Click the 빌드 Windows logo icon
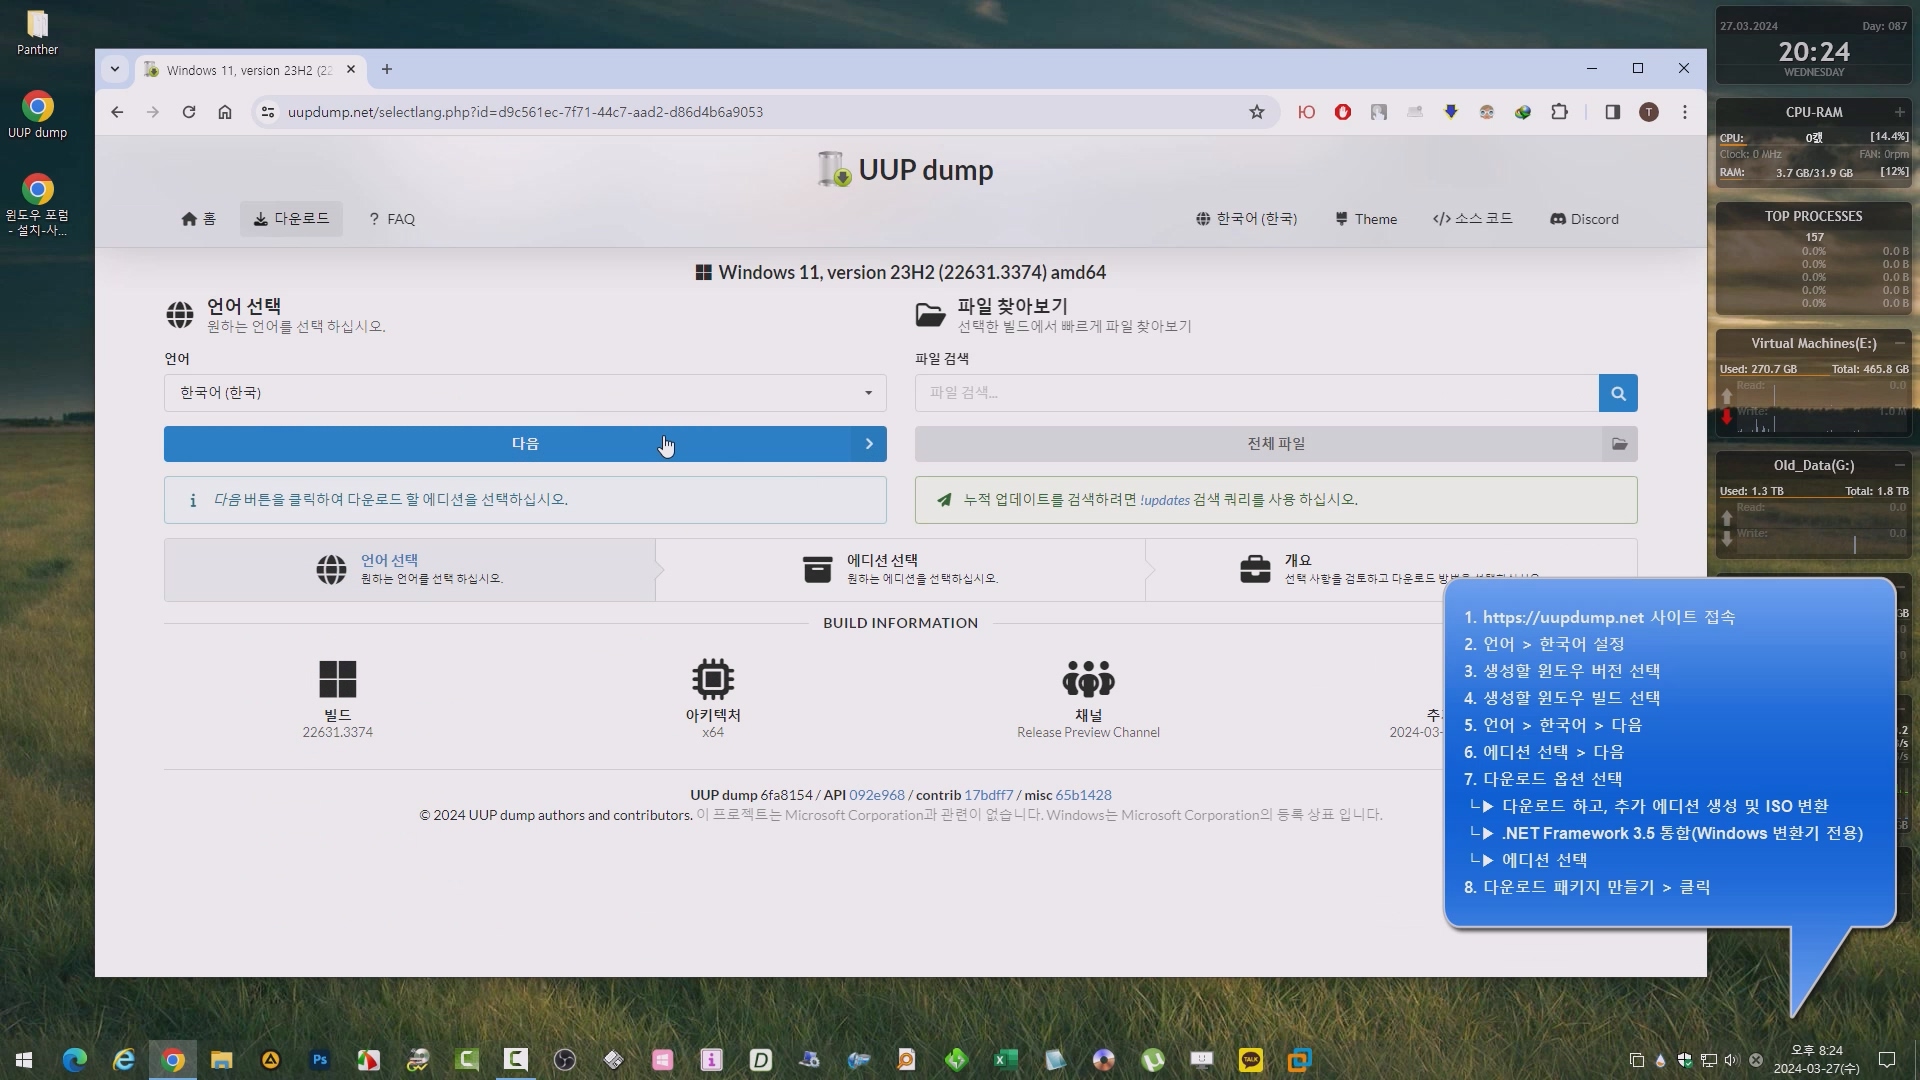This screenshot has height=1080, width=1920. pos(337,679)
